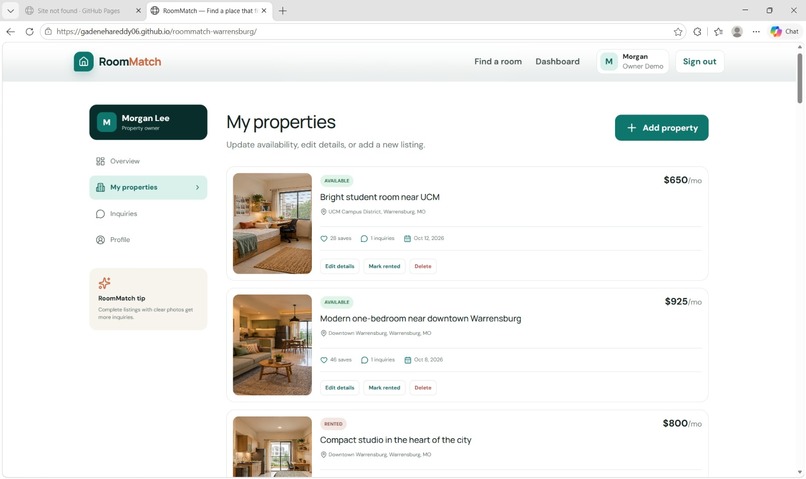Viewport: 806px width, 479px height.
Task: Open the Bright student room photo
Action: [x=272, y=224]
